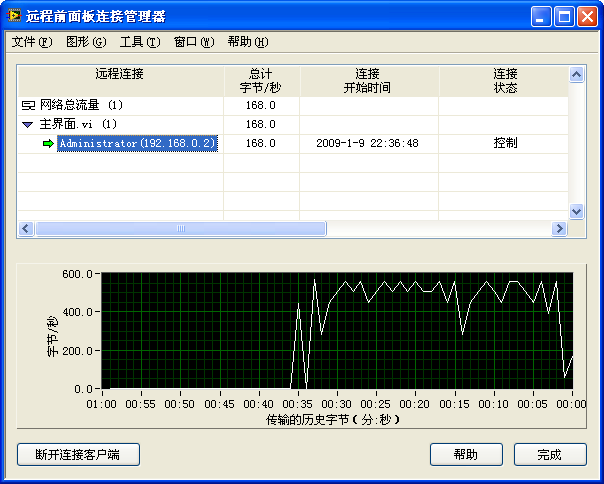Click the table's vertical scroll down arrow
Screen dimensions: 604x484
pyautogui.click(x=576, y=211)
